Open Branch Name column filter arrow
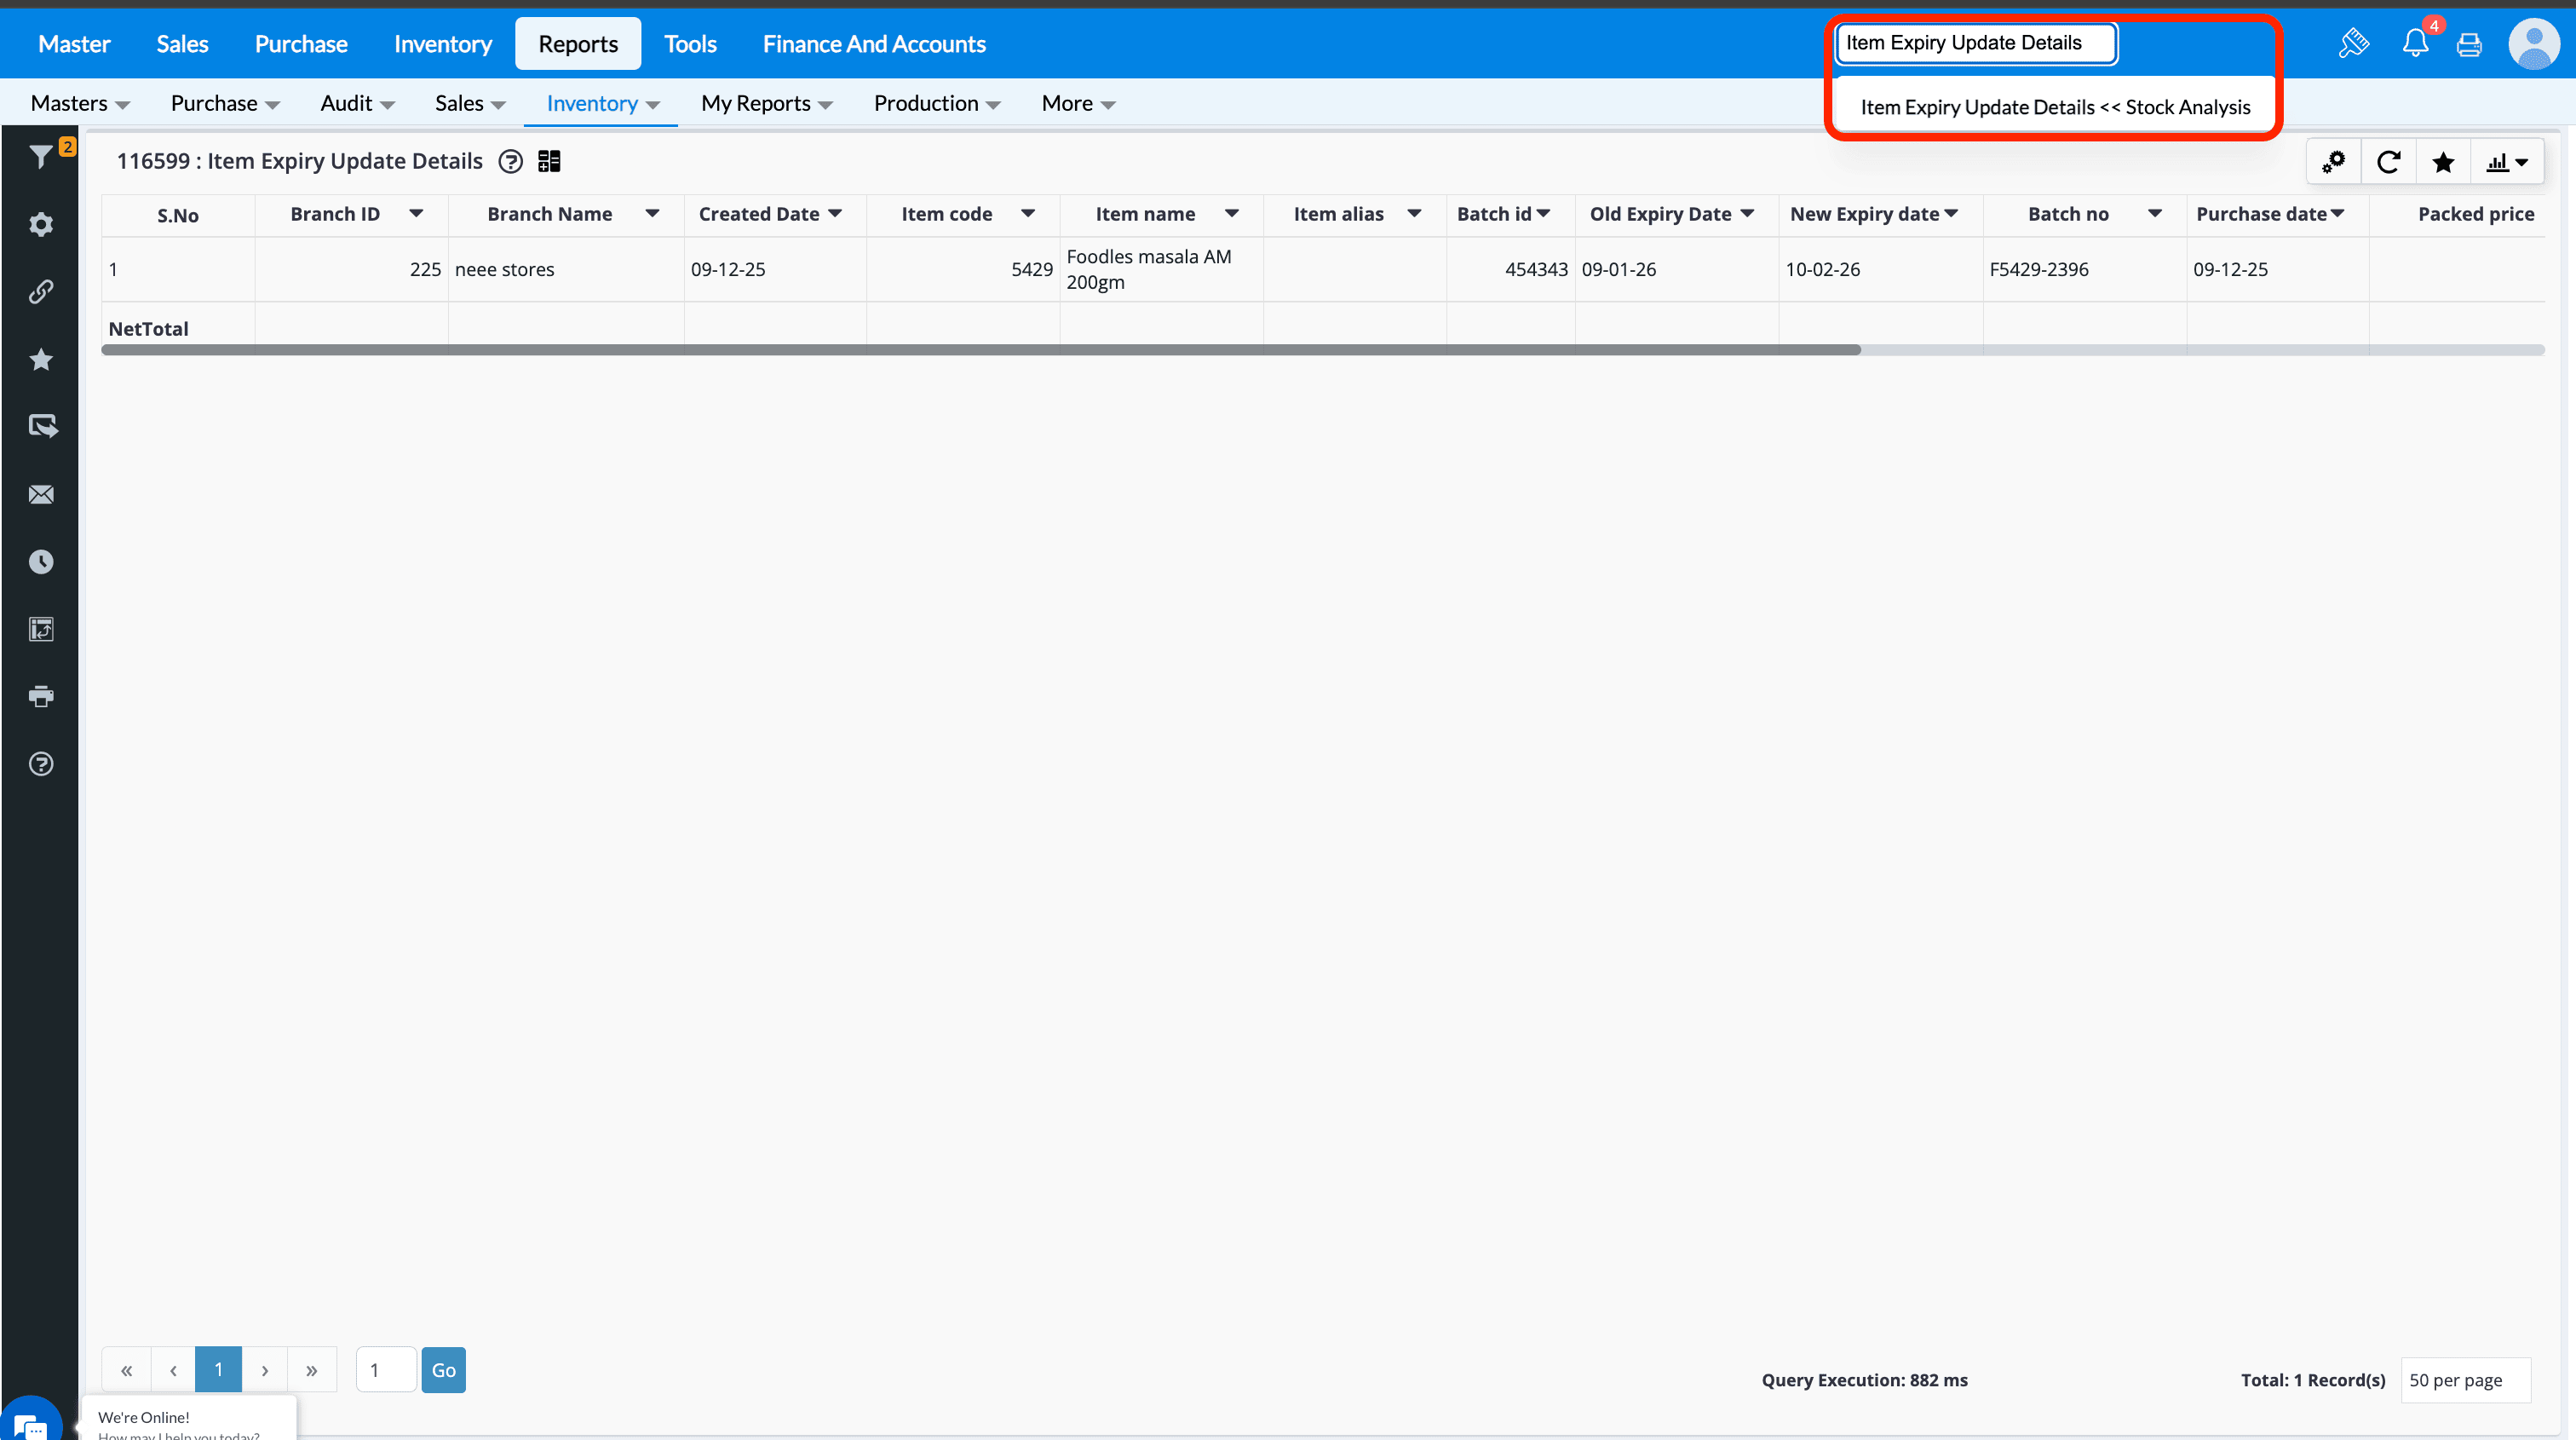This screenshot has height=1440, width=2576. point(652,213)
